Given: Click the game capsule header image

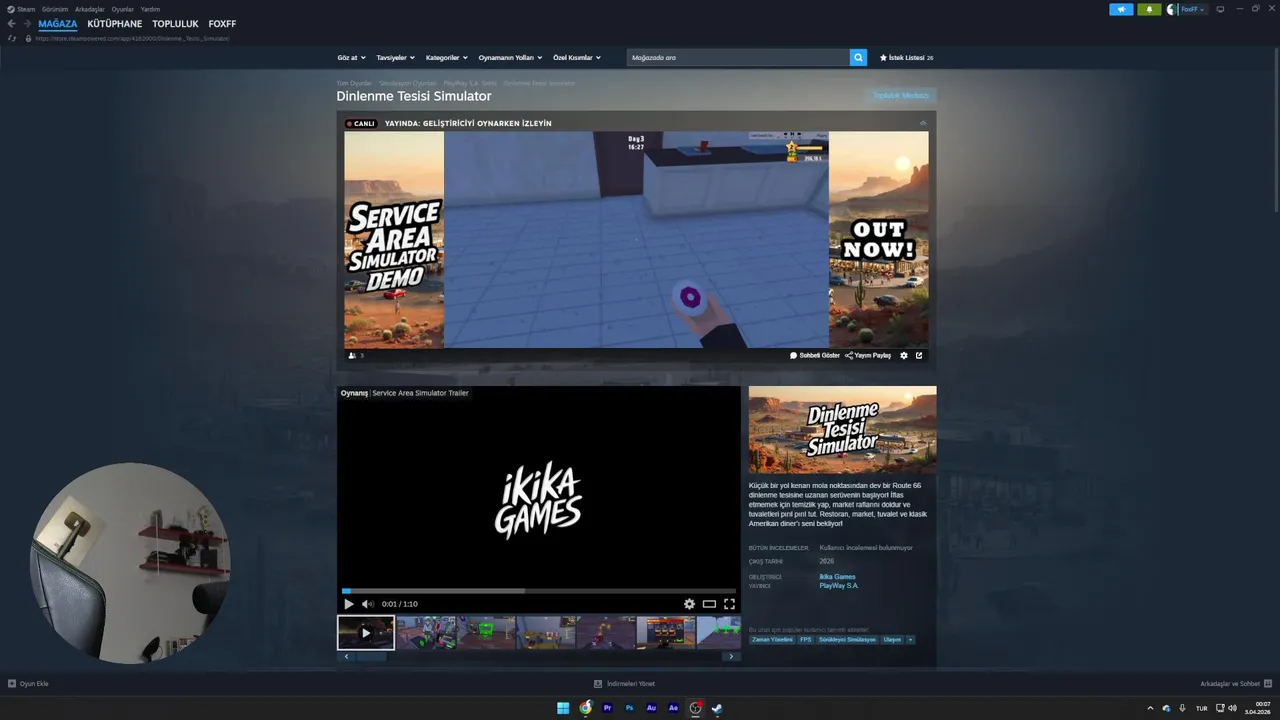Looking at the screenshot, I should [x=843, y=430].
